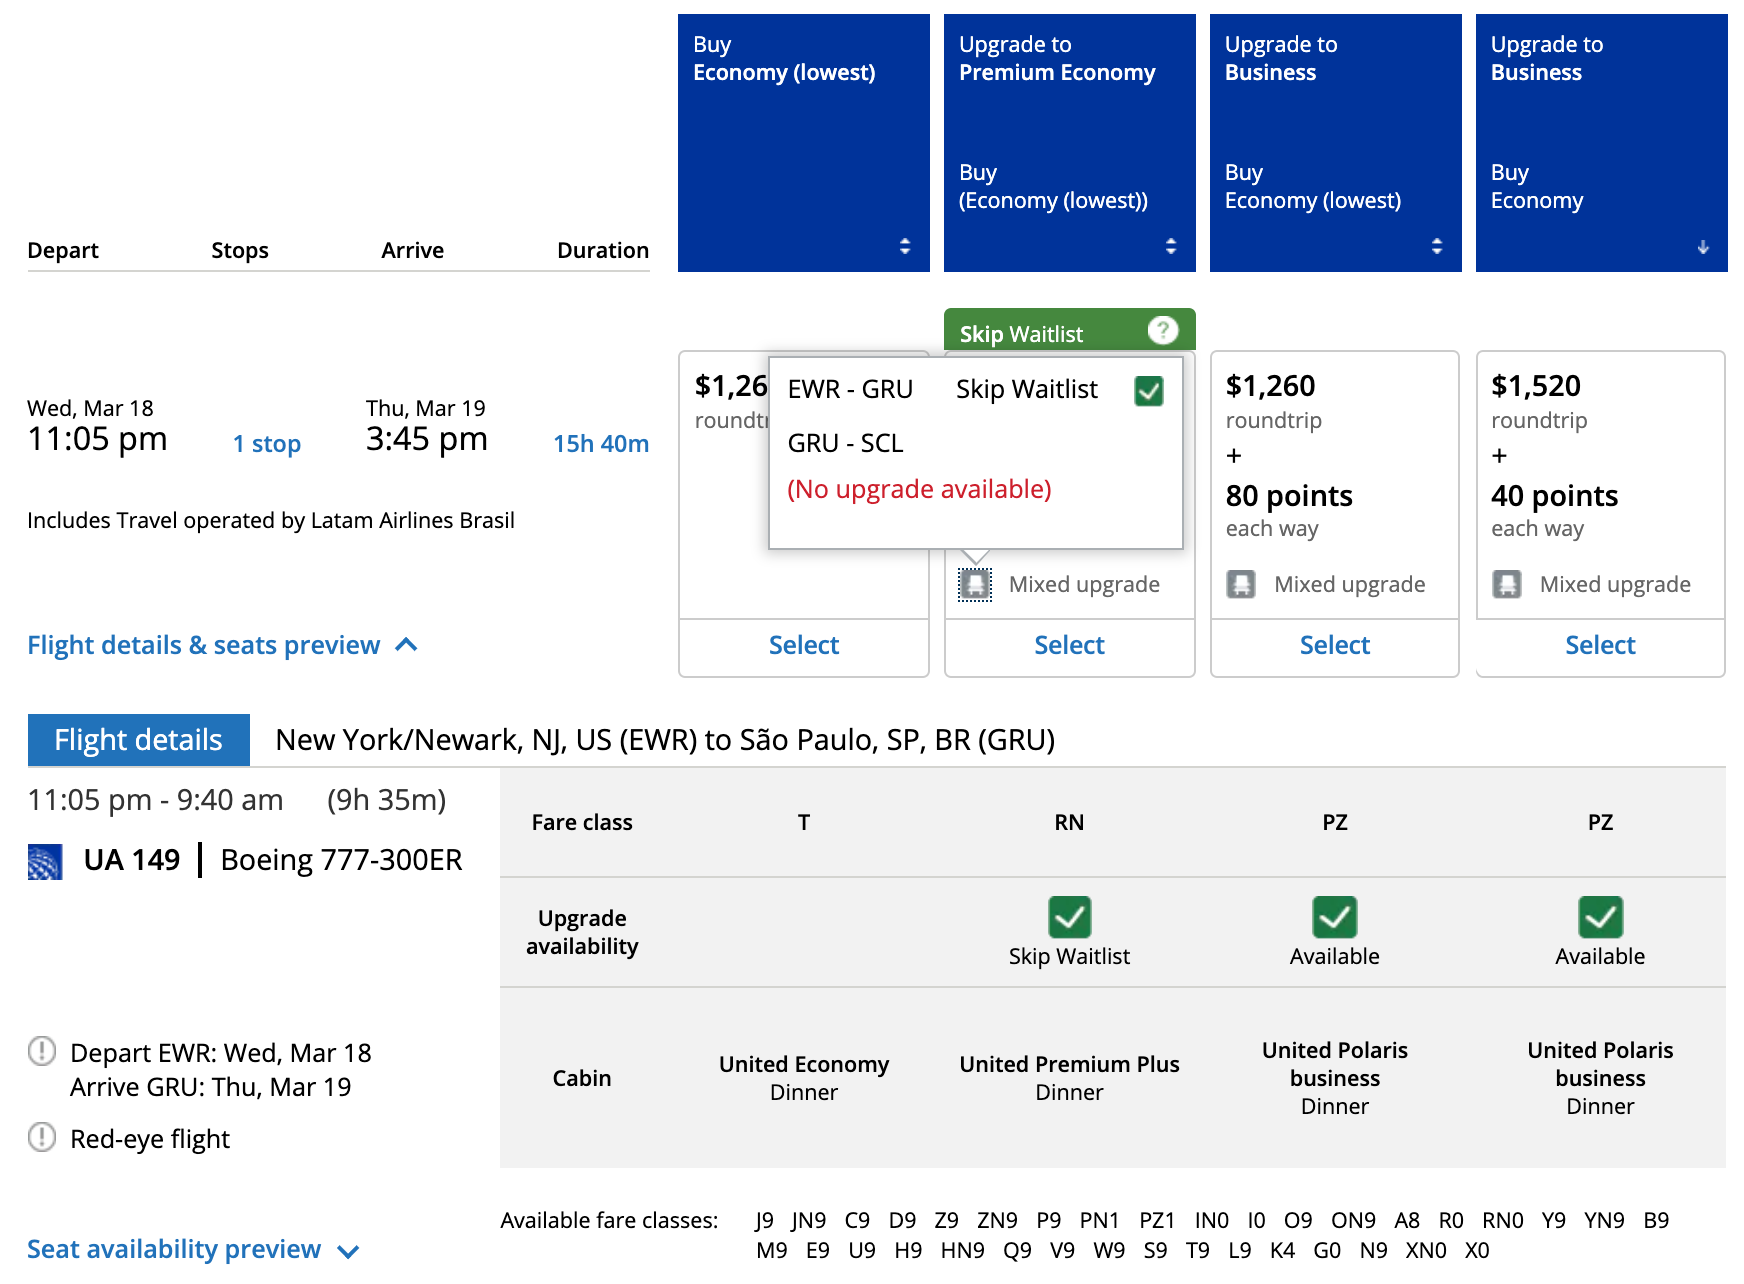Select the Economy (lowest) fare
Viewport: 1744px width, 1284px height.
click(x=803, y=646)
